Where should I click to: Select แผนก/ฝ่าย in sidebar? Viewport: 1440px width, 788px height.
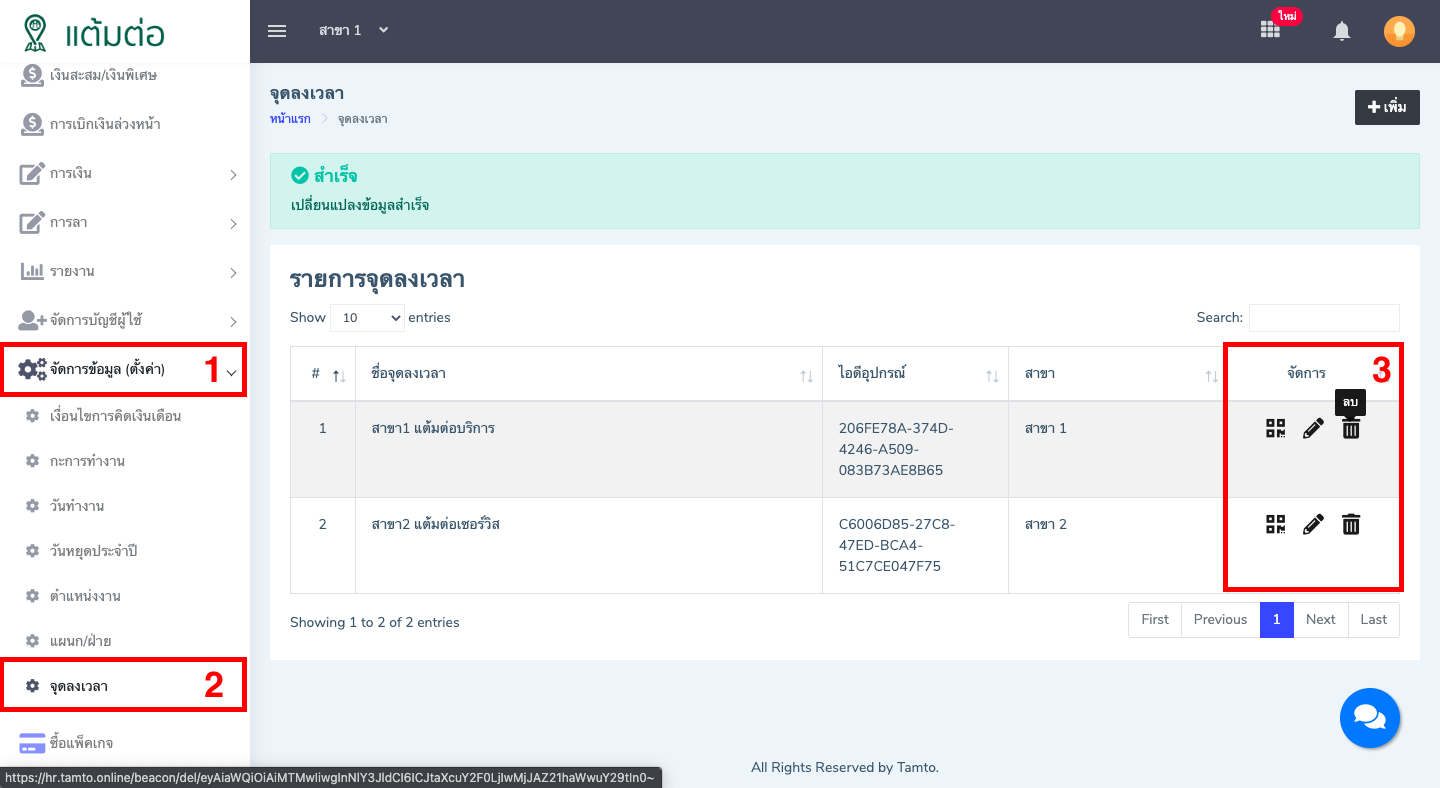(80, 641)
